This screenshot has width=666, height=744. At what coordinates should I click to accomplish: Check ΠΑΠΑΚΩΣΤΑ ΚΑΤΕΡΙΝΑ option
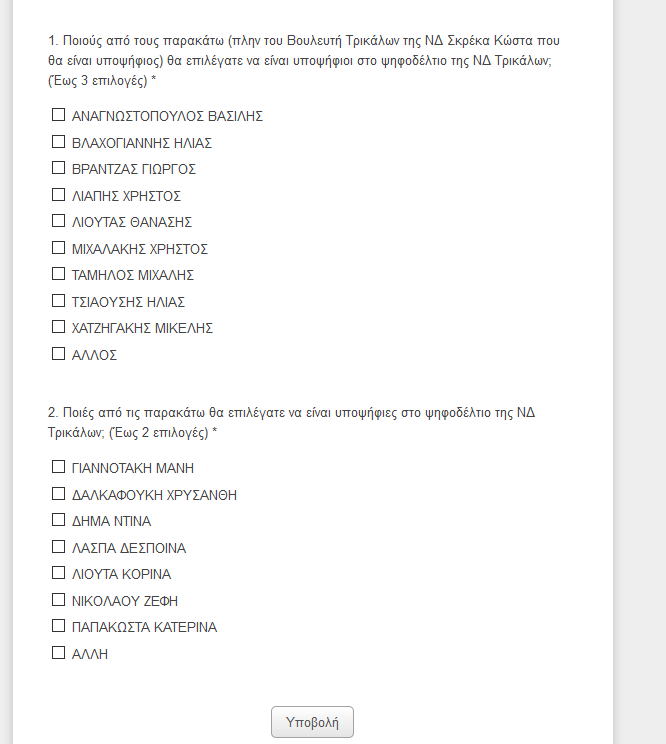click(x=58, y=627)
